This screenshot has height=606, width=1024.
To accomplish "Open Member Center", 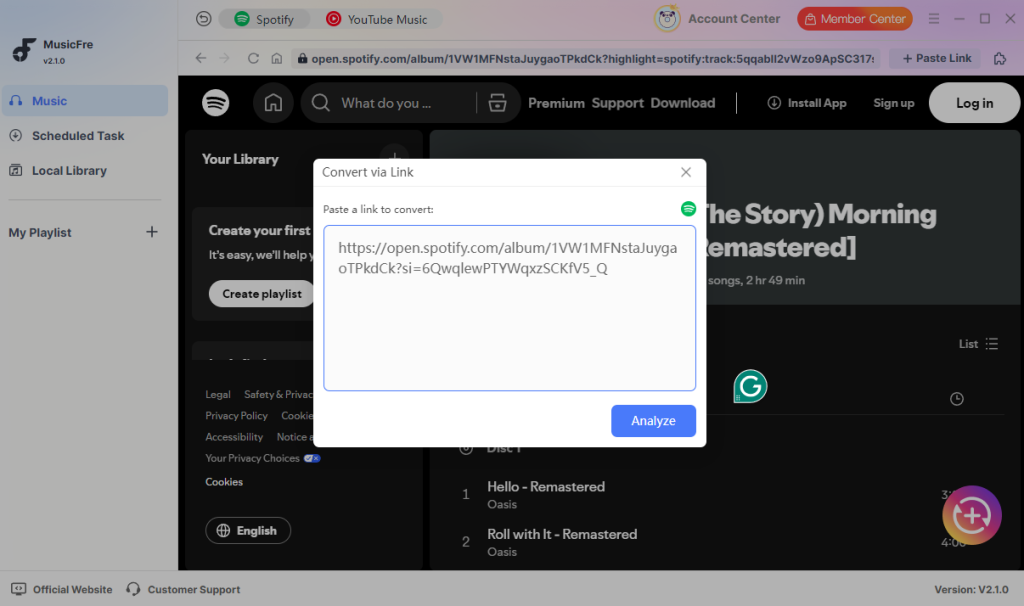I will tap(854, 19).
